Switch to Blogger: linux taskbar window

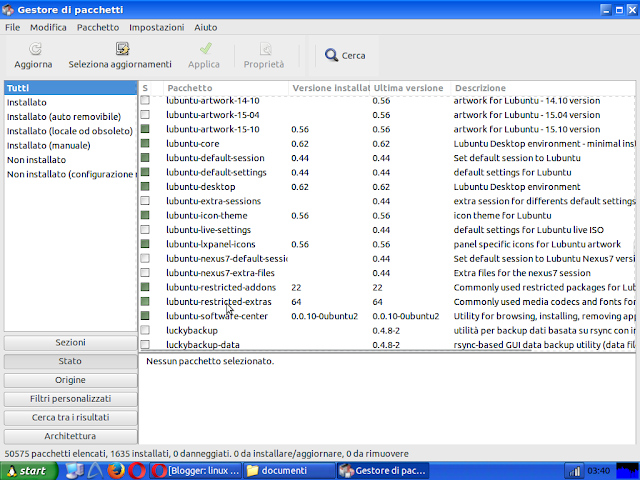point(196,471)
